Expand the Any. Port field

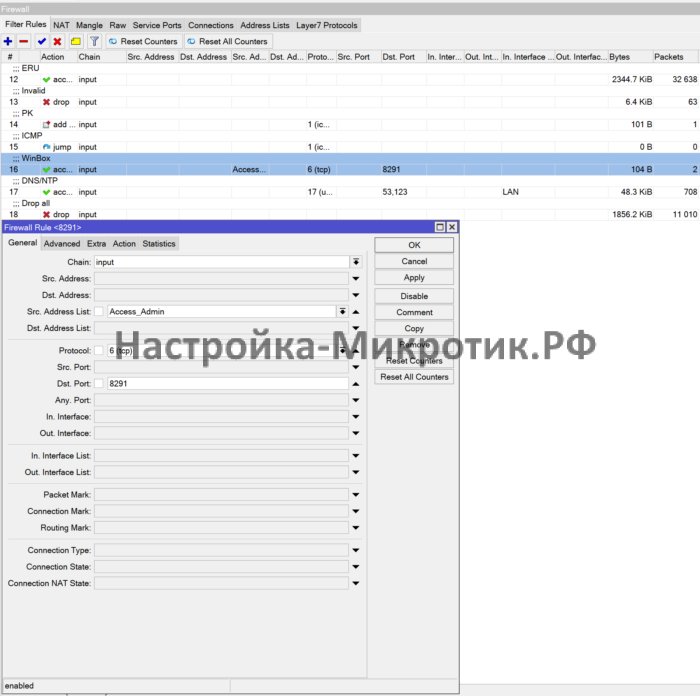coord(356,400)
